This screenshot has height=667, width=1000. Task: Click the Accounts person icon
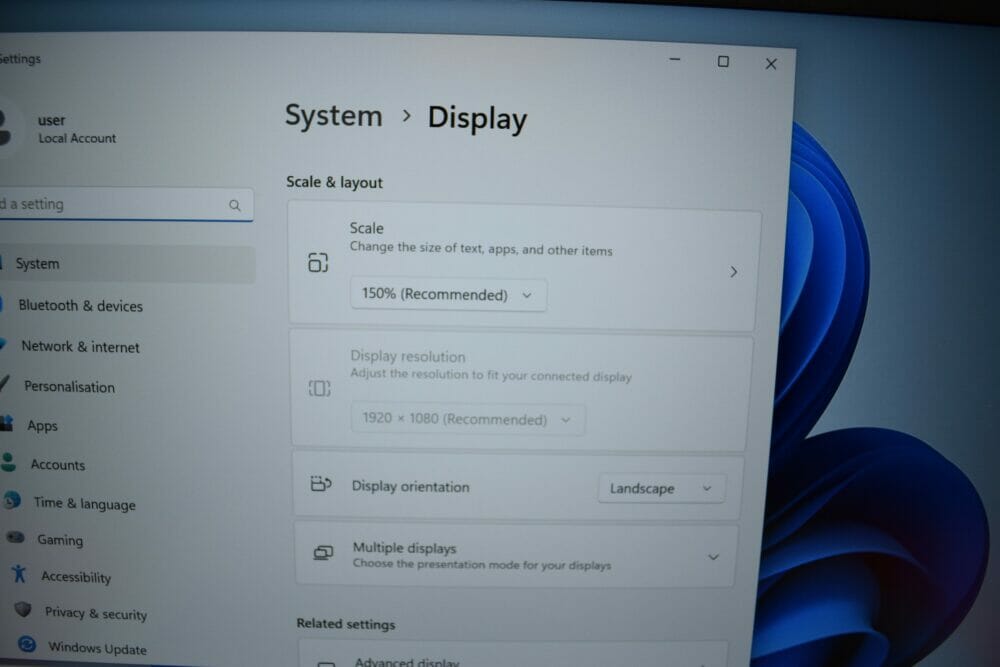pyautogui.click(x=8, y=462)
